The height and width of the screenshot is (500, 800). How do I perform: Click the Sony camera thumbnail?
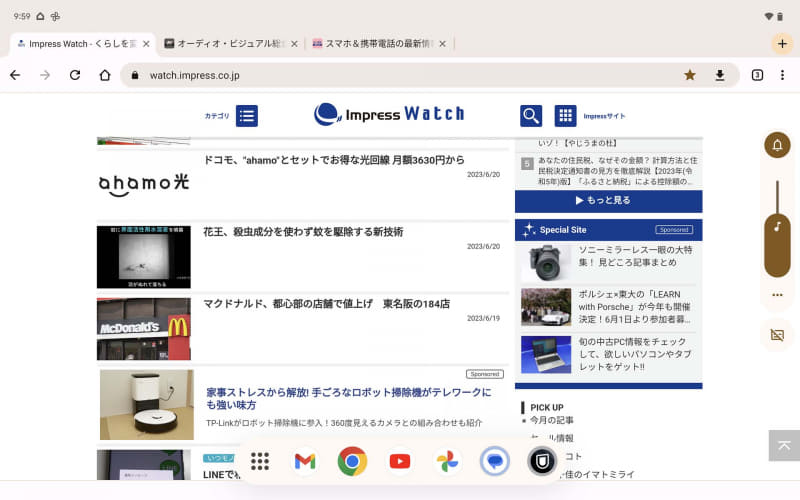pos(546,263)
